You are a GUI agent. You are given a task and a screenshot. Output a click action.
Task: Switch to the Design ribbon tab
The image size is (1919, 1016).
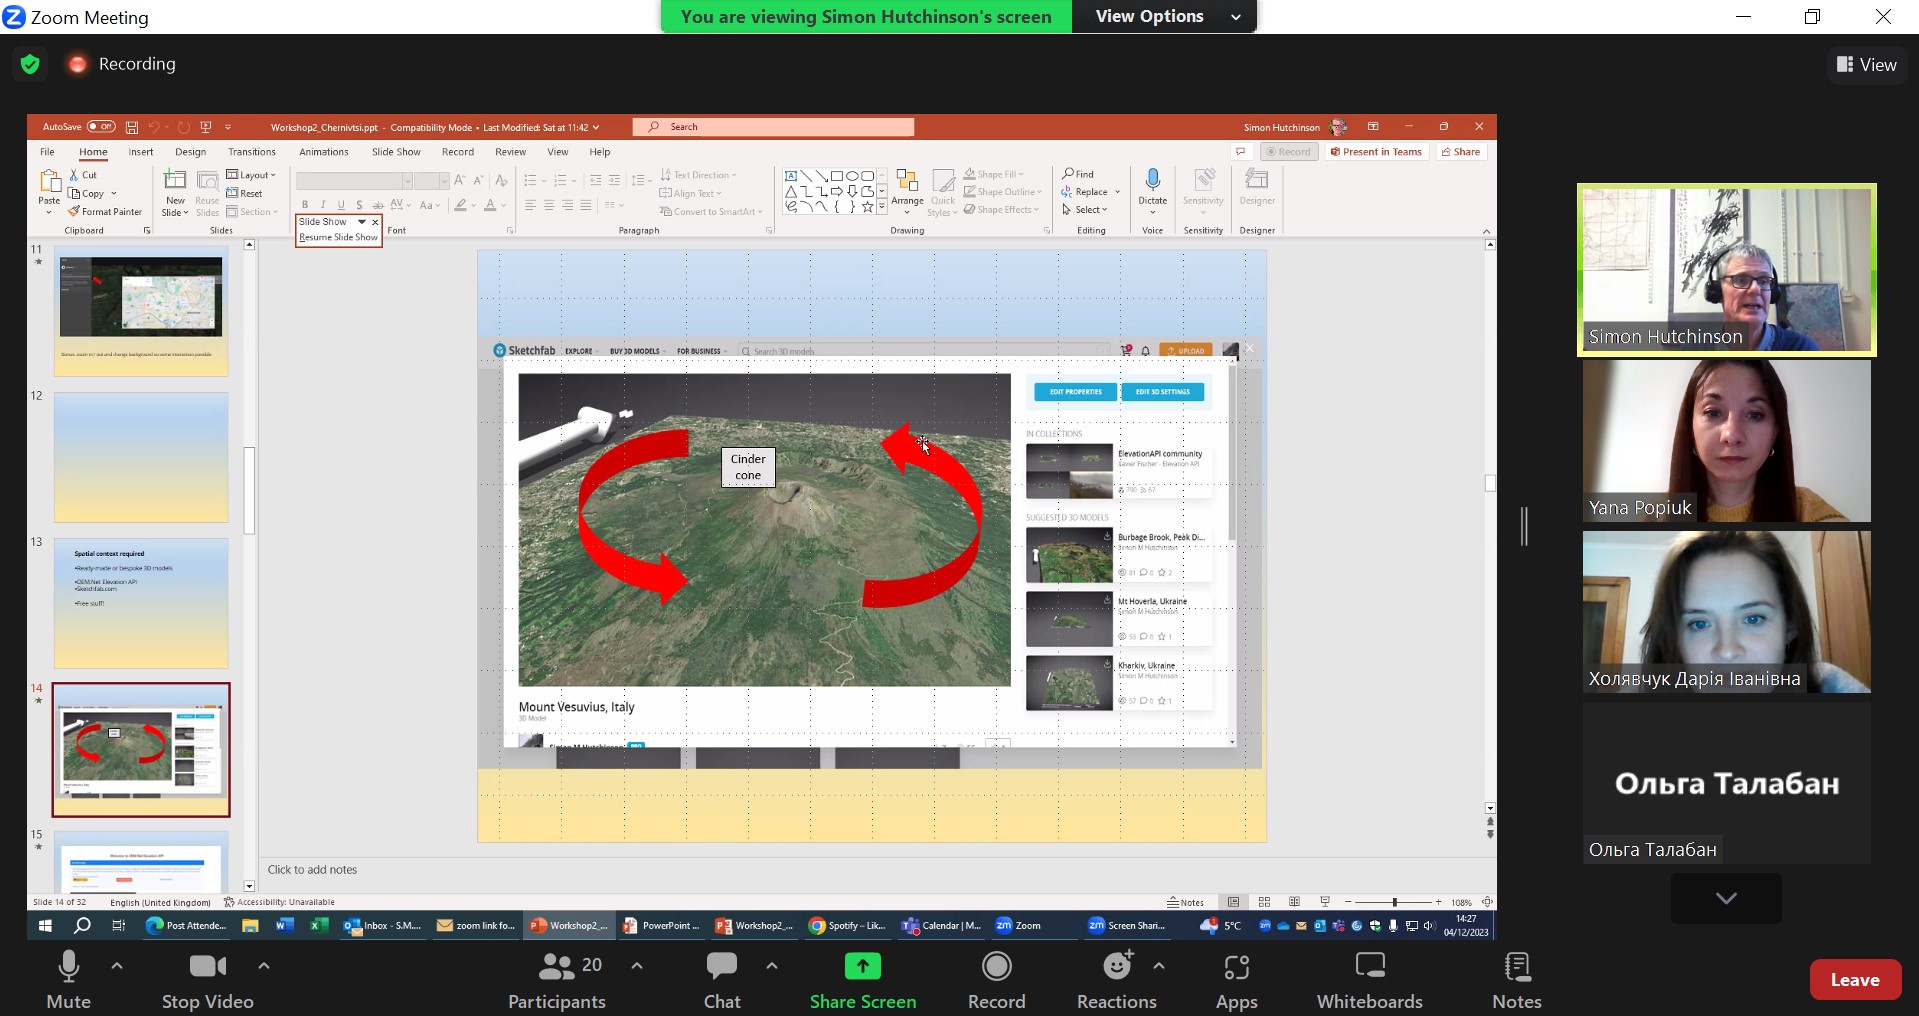tap(190, 152)
